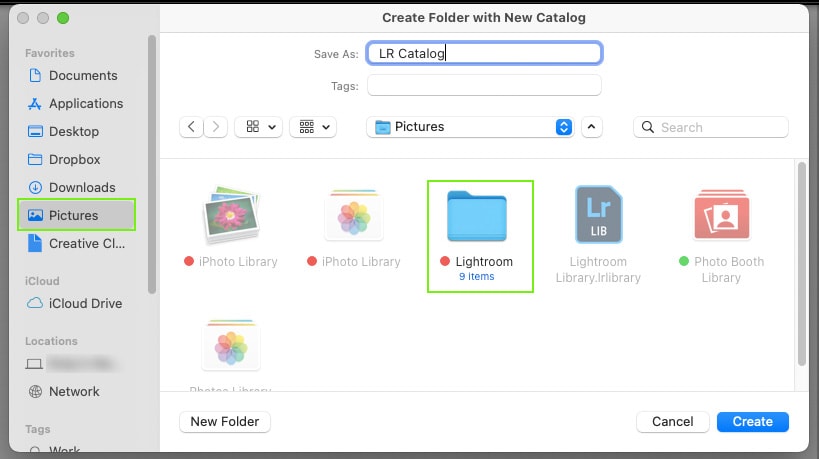Click the sidebar vertical scrollbar
819x459 pixels.
point(151,164)
